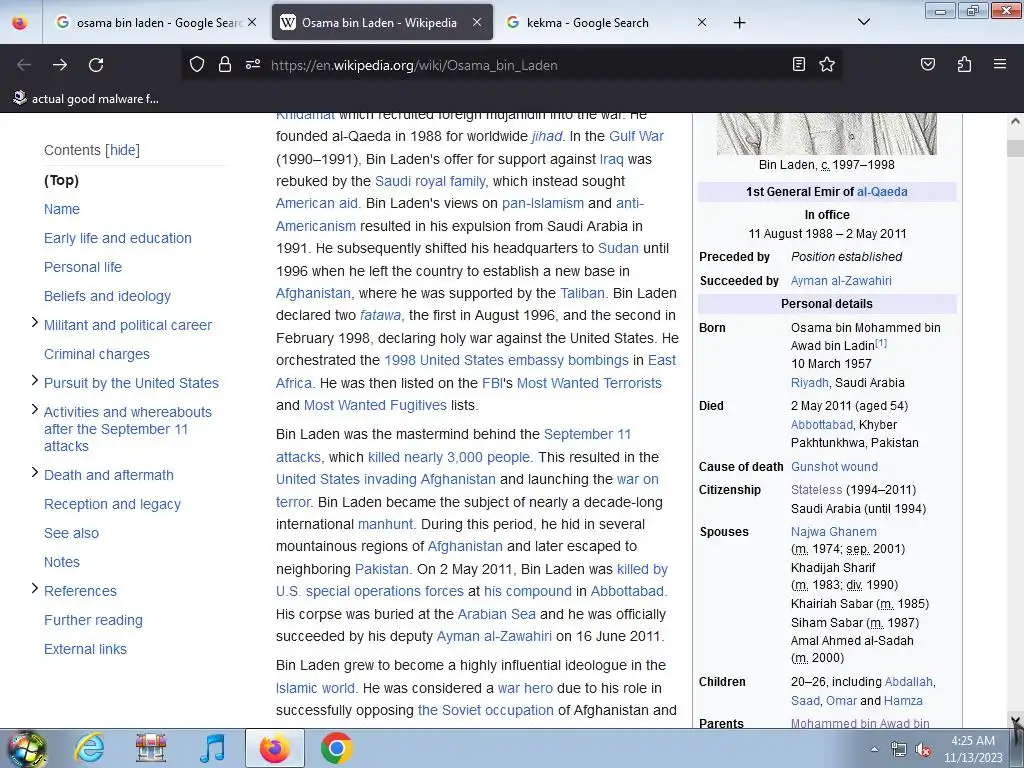
Task: Click the Firefox taskbar button
Action: (274, 748)
